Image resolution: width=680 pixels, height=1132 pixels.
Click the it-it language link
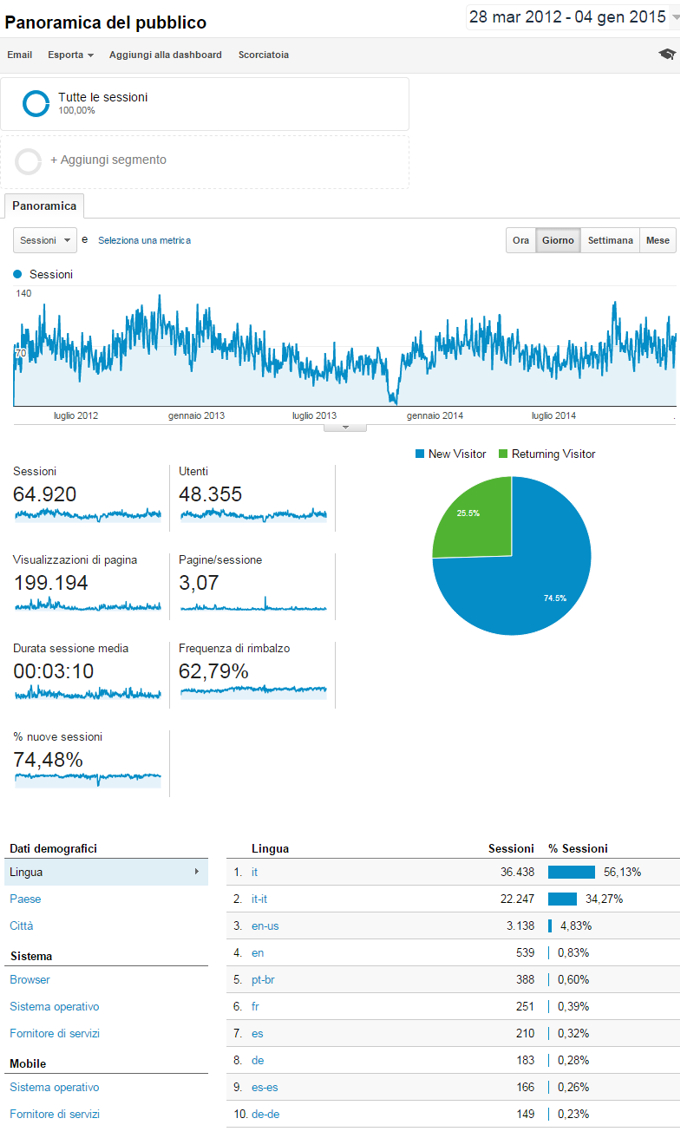pyautogui.click(x=259, y=899)
